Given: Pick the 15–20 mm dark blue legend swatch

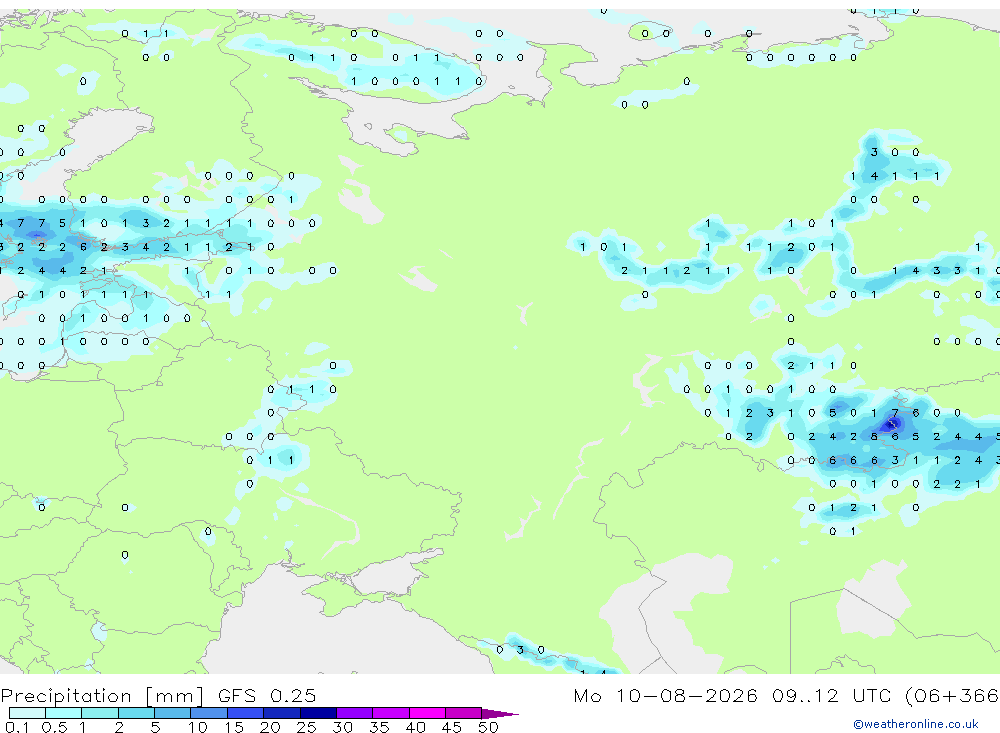Looking at the screenshot, I should (245, 713).
